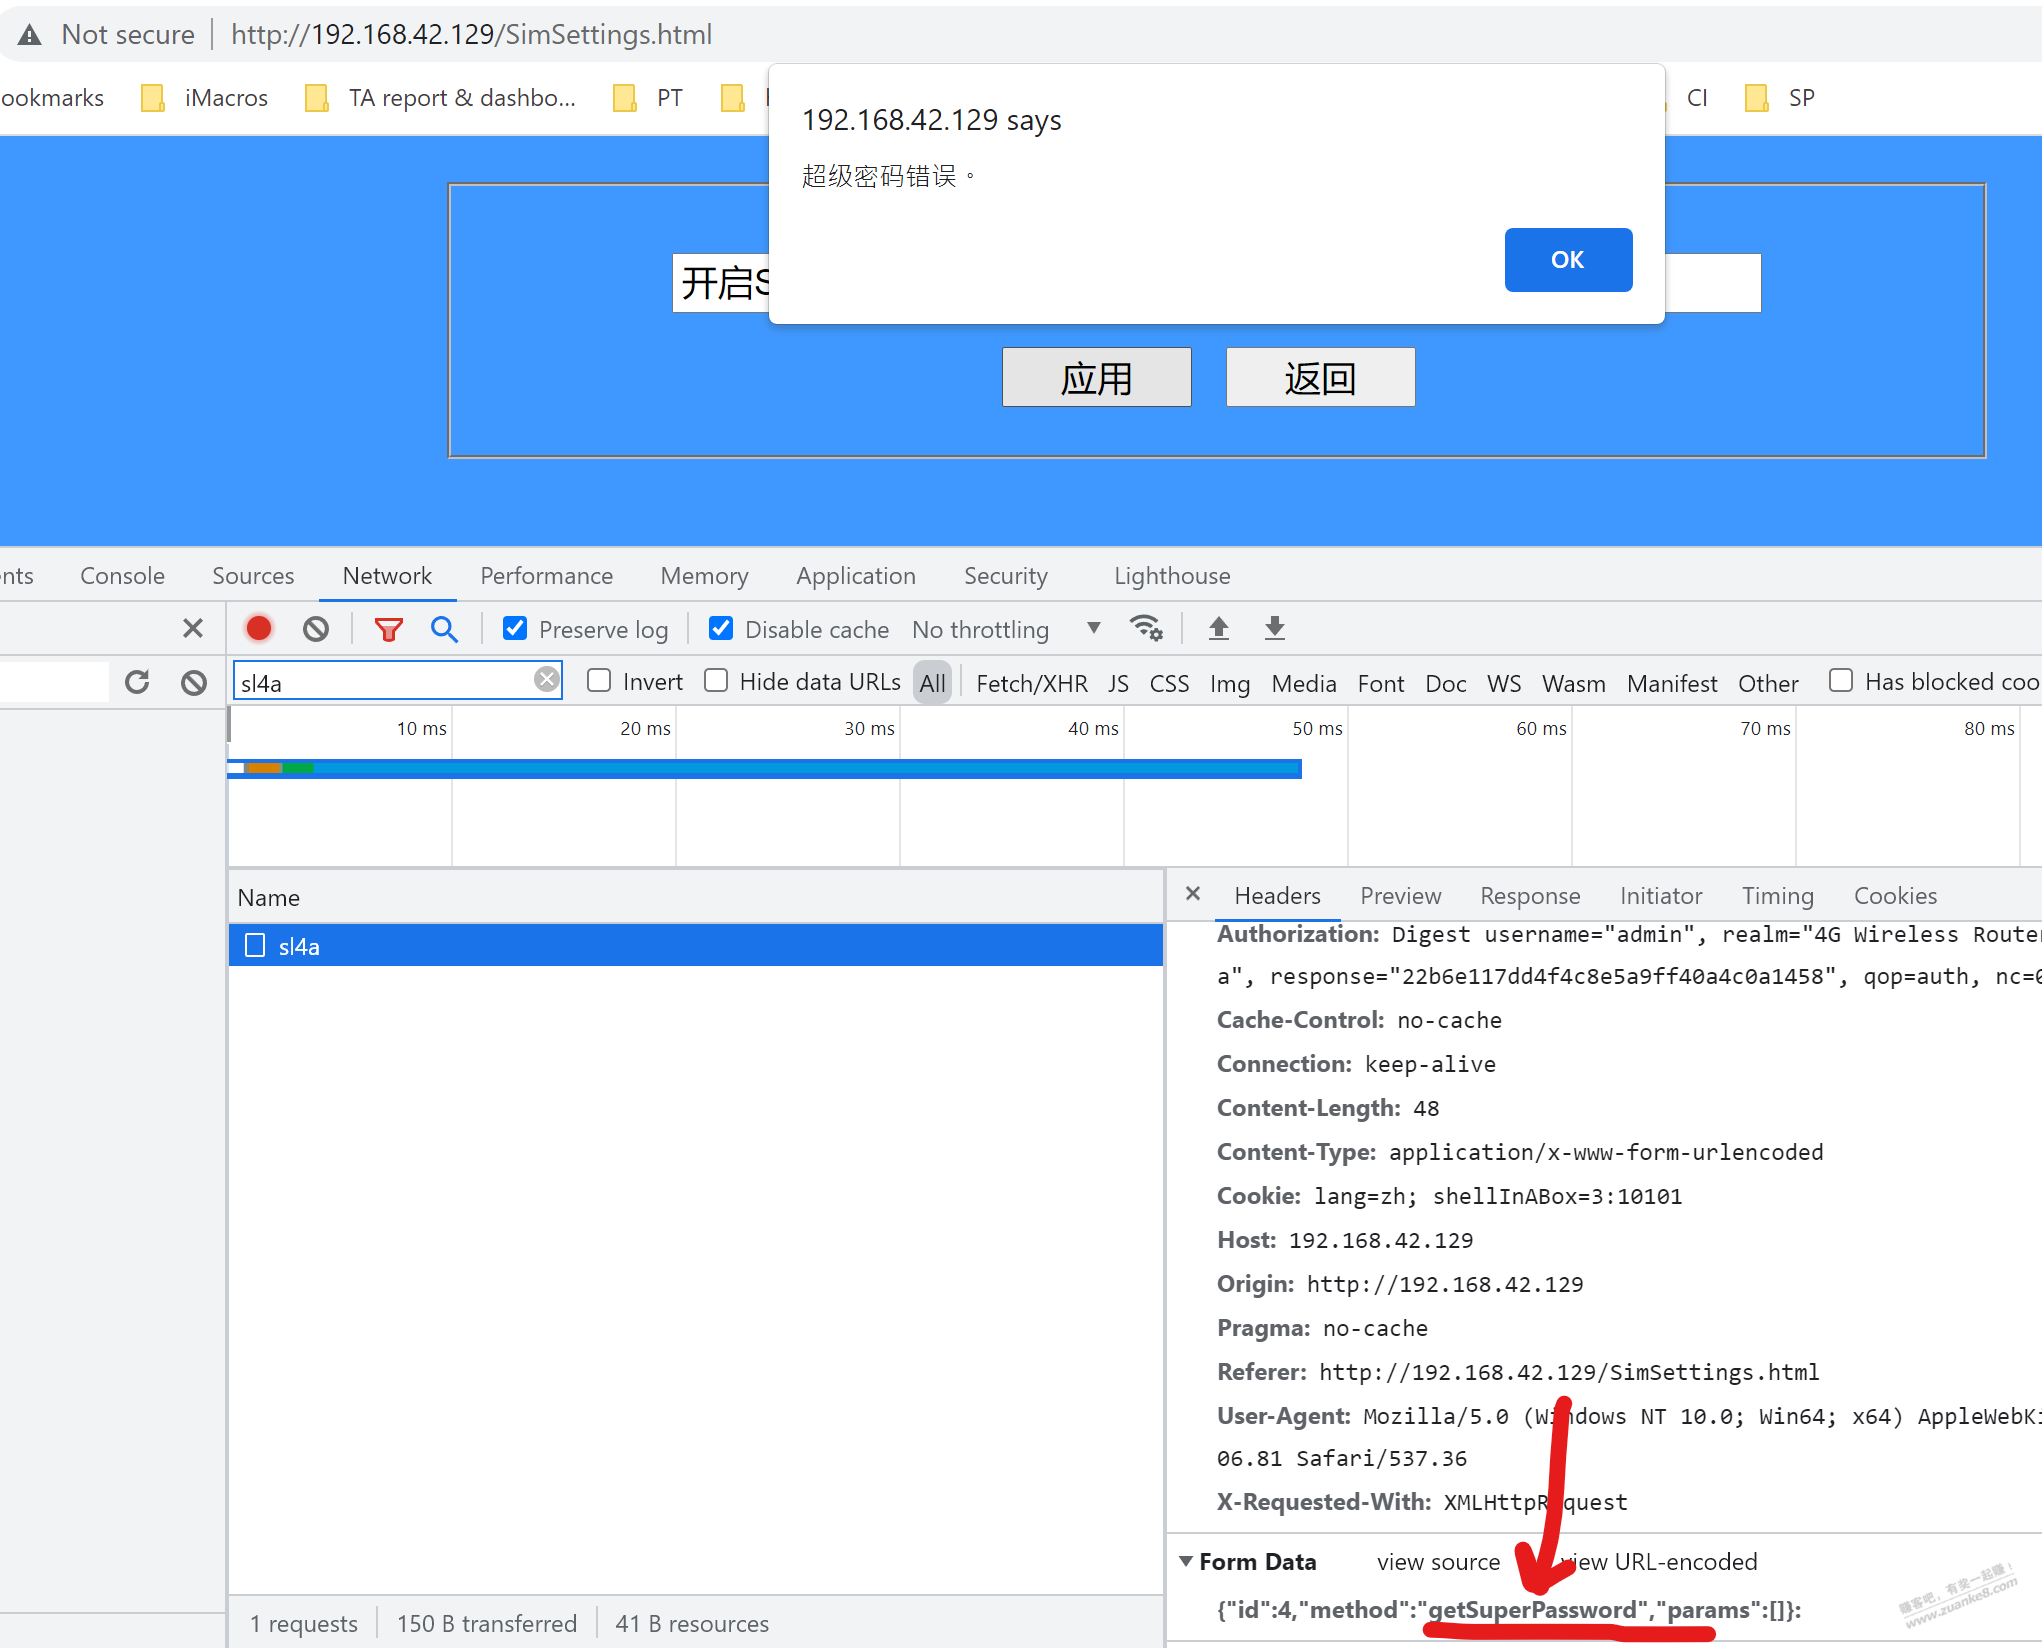
Task: Toggle the Preserve log checkbox
Action: coord(515,627)
